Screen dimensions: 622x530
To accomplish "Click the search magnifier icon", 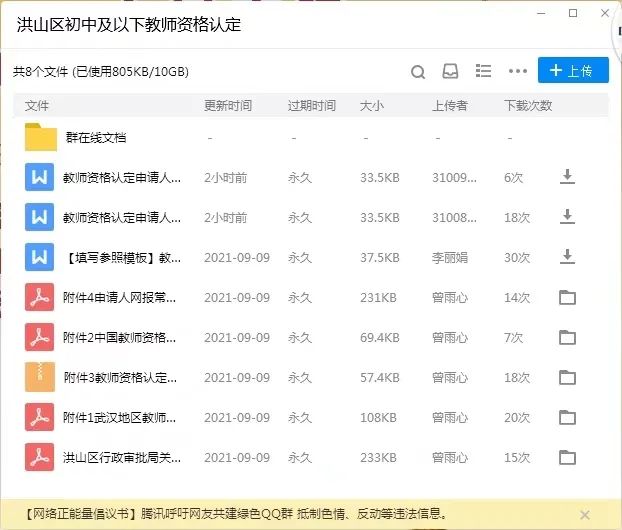I will click(418, 71).
